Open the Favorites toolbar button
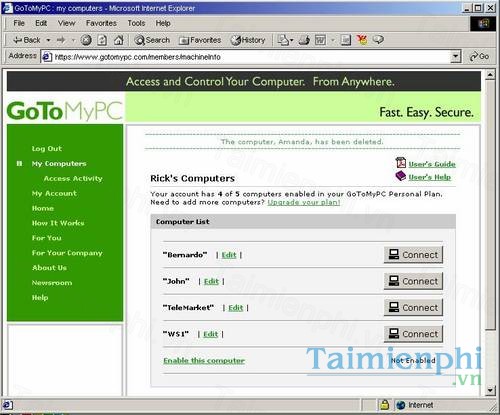500x415 pixels. coord(200,40)
